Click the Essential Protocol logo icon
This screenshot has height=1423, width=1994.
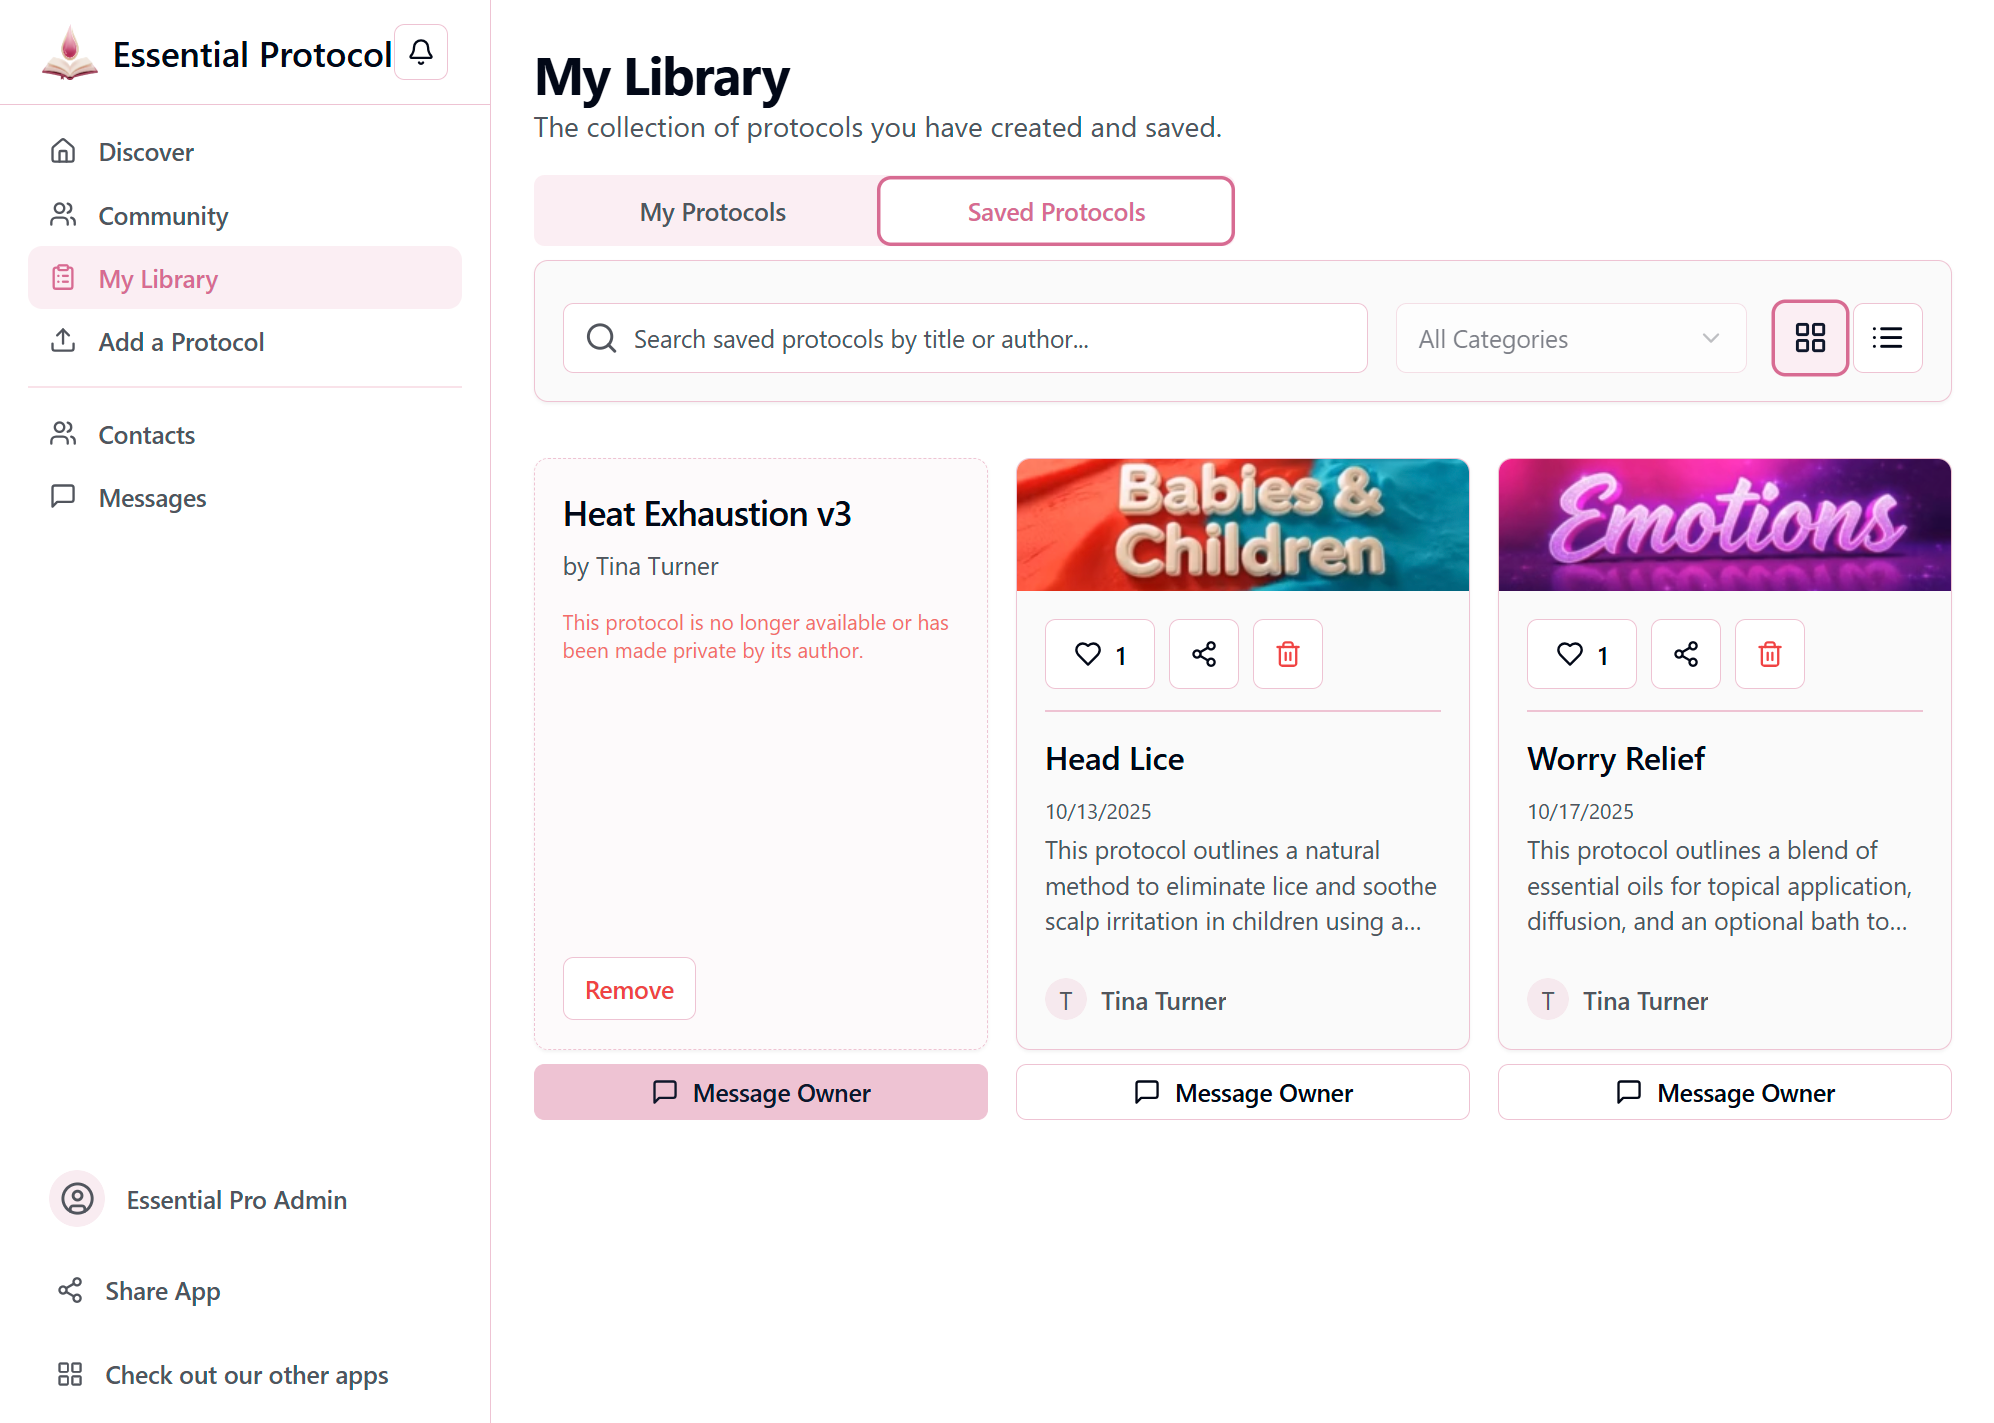click(70, 53)
